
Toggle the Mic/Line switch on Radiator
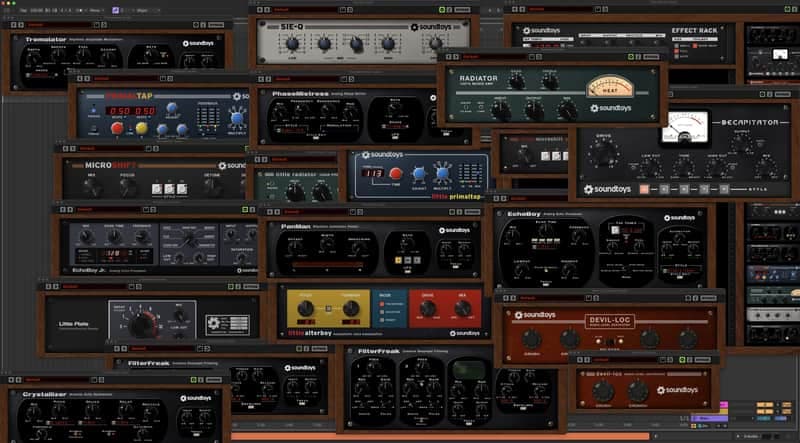(466, 107)
